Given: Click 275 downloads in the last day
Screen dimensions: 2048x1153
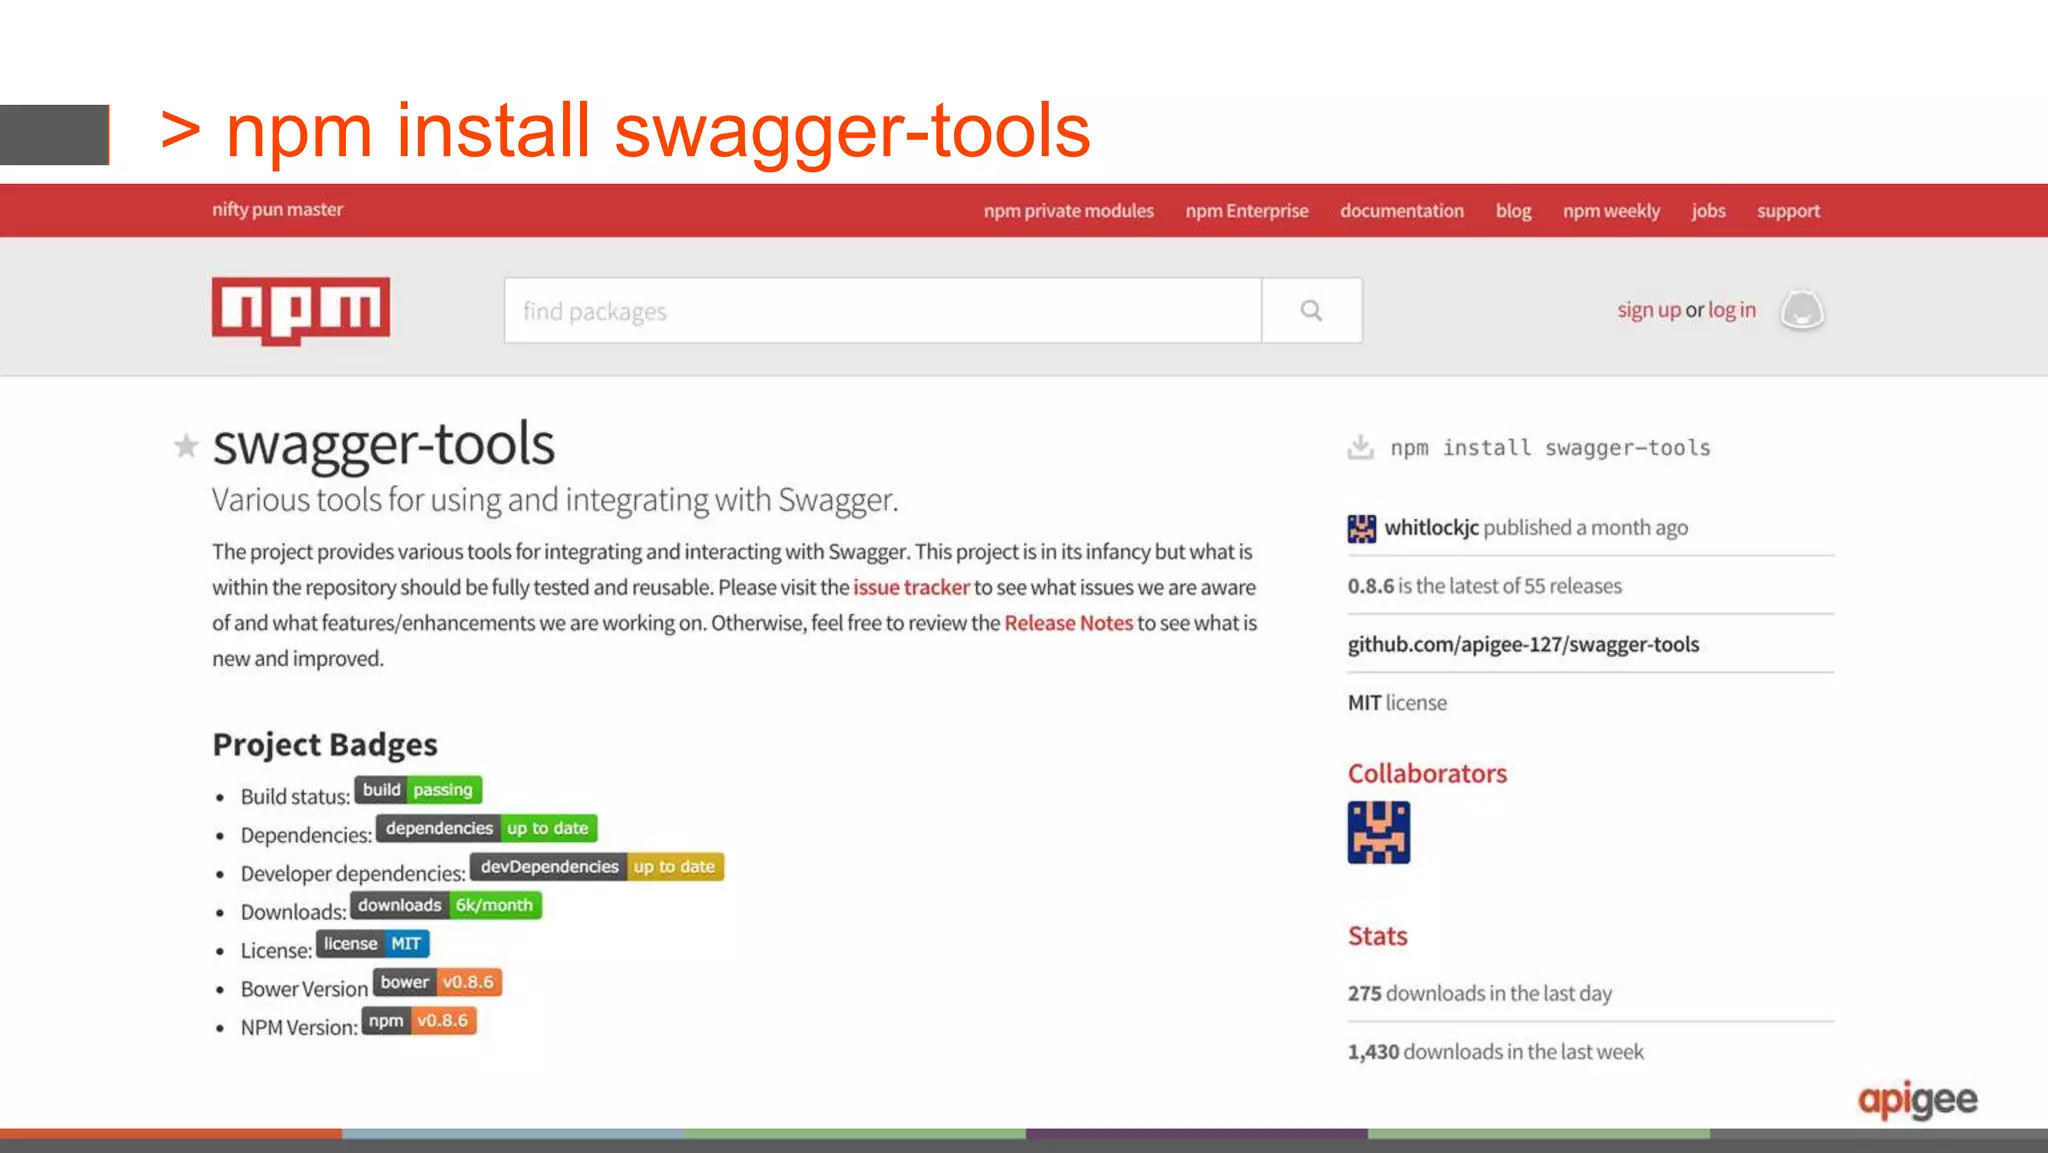Looking at the screenshot, I should click(1479, 993).
